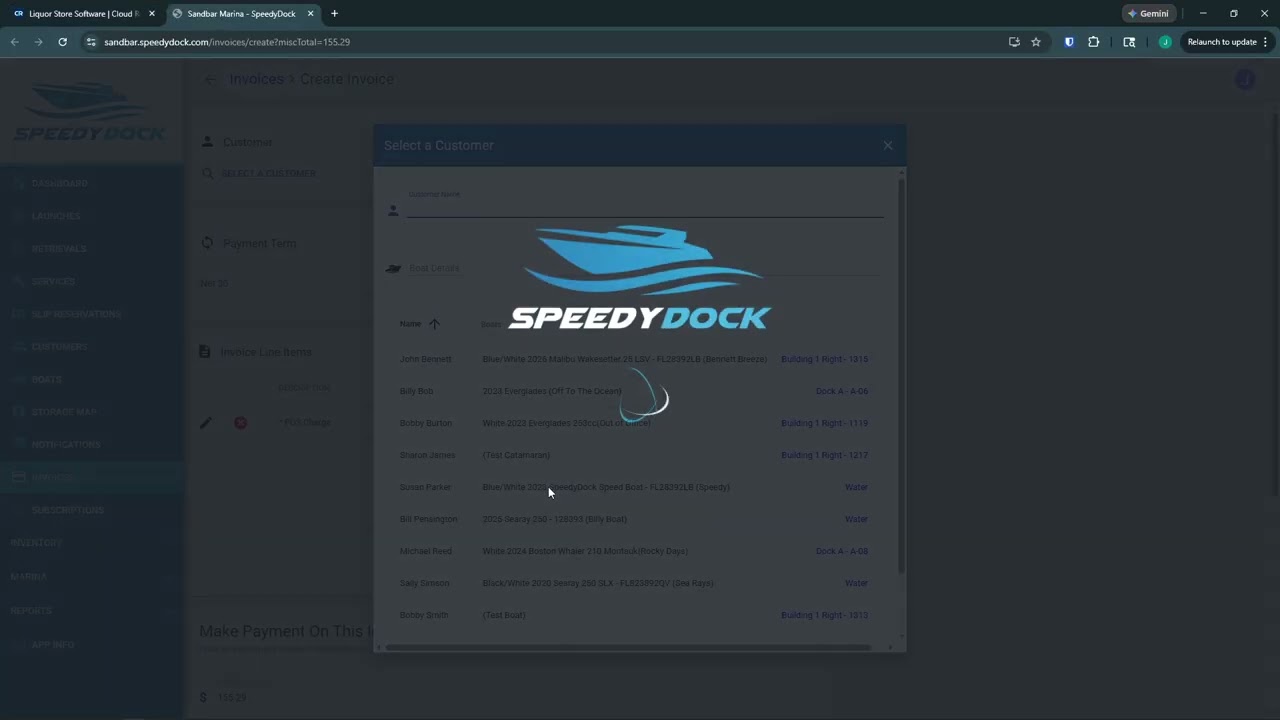Close the Select a Customer dialog
This screenshot has height=720, width=1280.
tap(887, 145)
